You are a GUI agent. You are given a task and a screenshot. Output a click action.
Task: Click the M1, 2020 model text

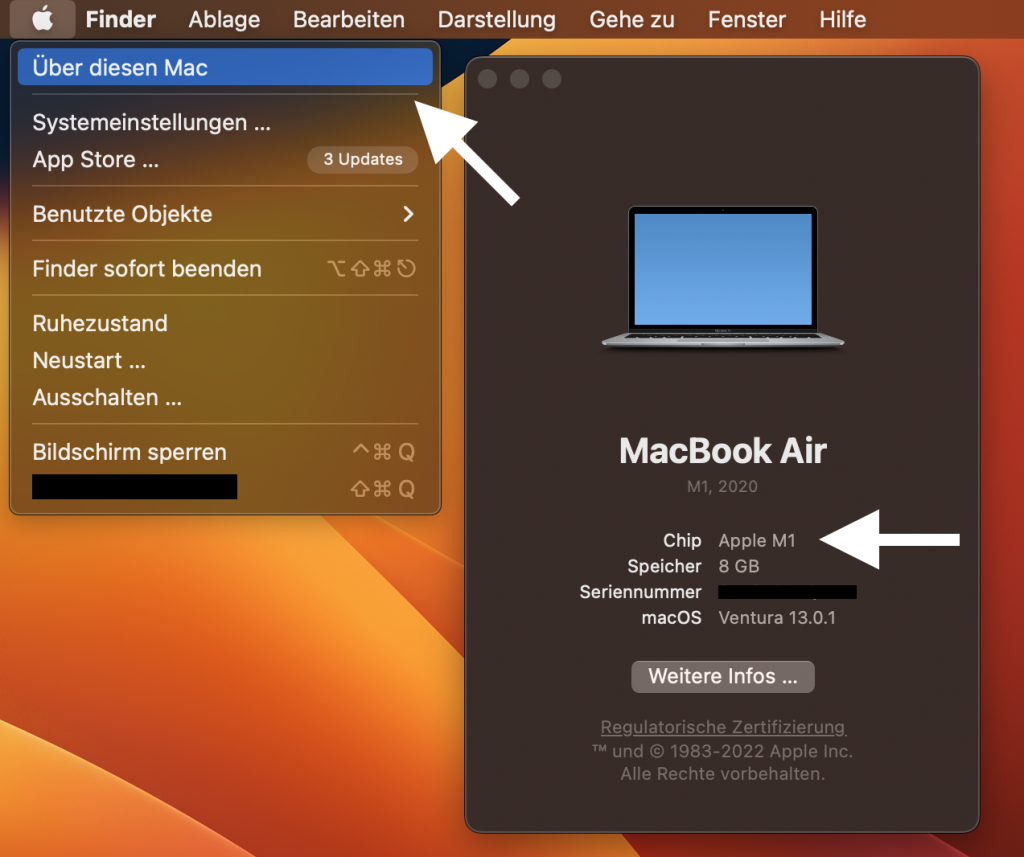click(x=722, y=487)
